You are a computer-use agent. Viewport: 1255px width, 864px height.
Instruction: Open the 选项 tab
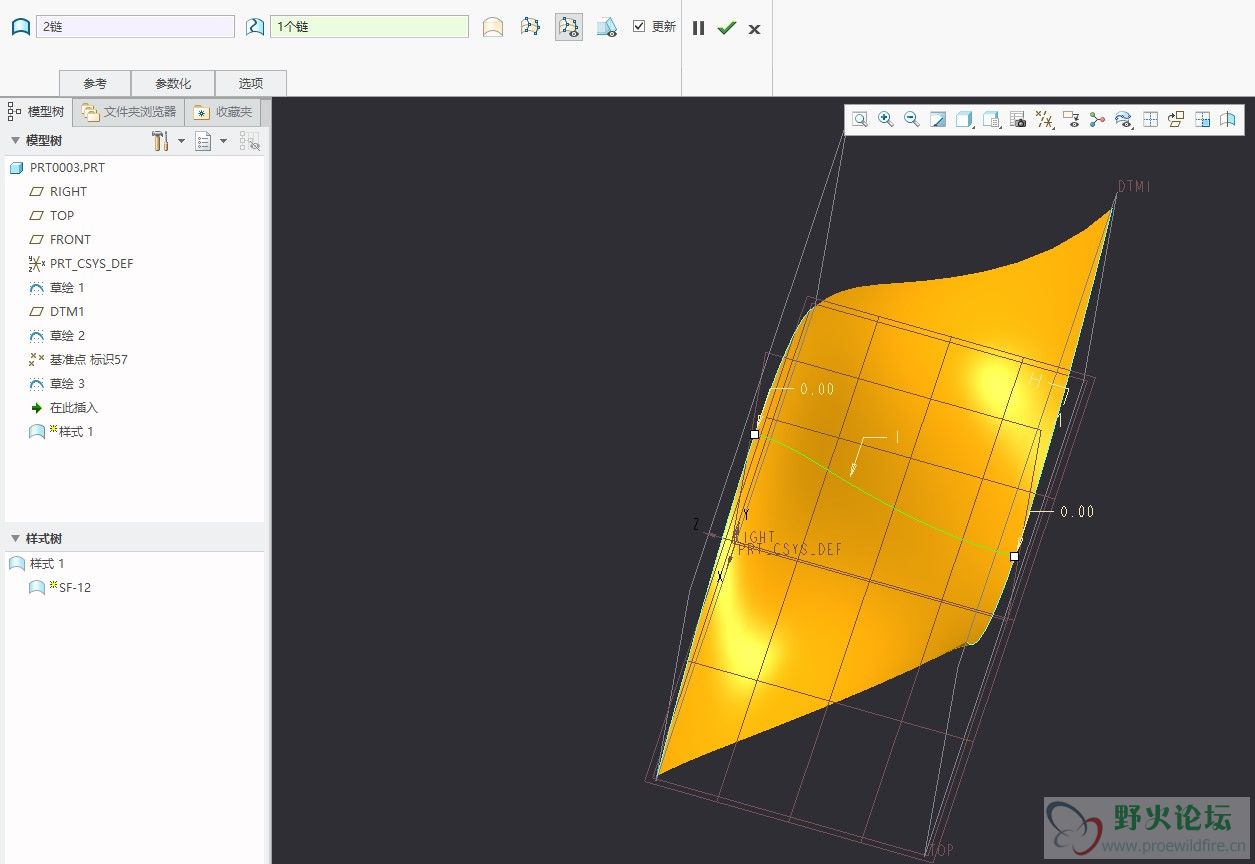click(x=251, y=83)
